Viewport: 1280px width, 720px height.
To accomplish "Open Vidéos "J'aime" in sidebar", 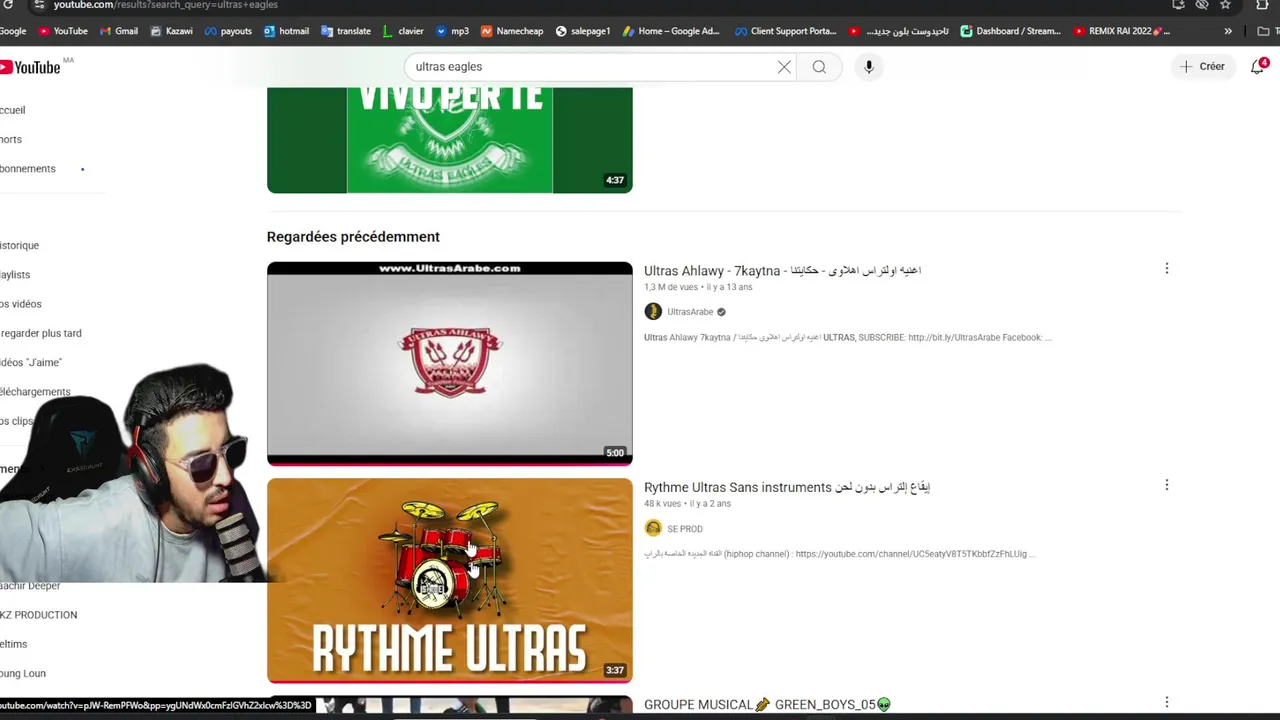I will point(31,362).
